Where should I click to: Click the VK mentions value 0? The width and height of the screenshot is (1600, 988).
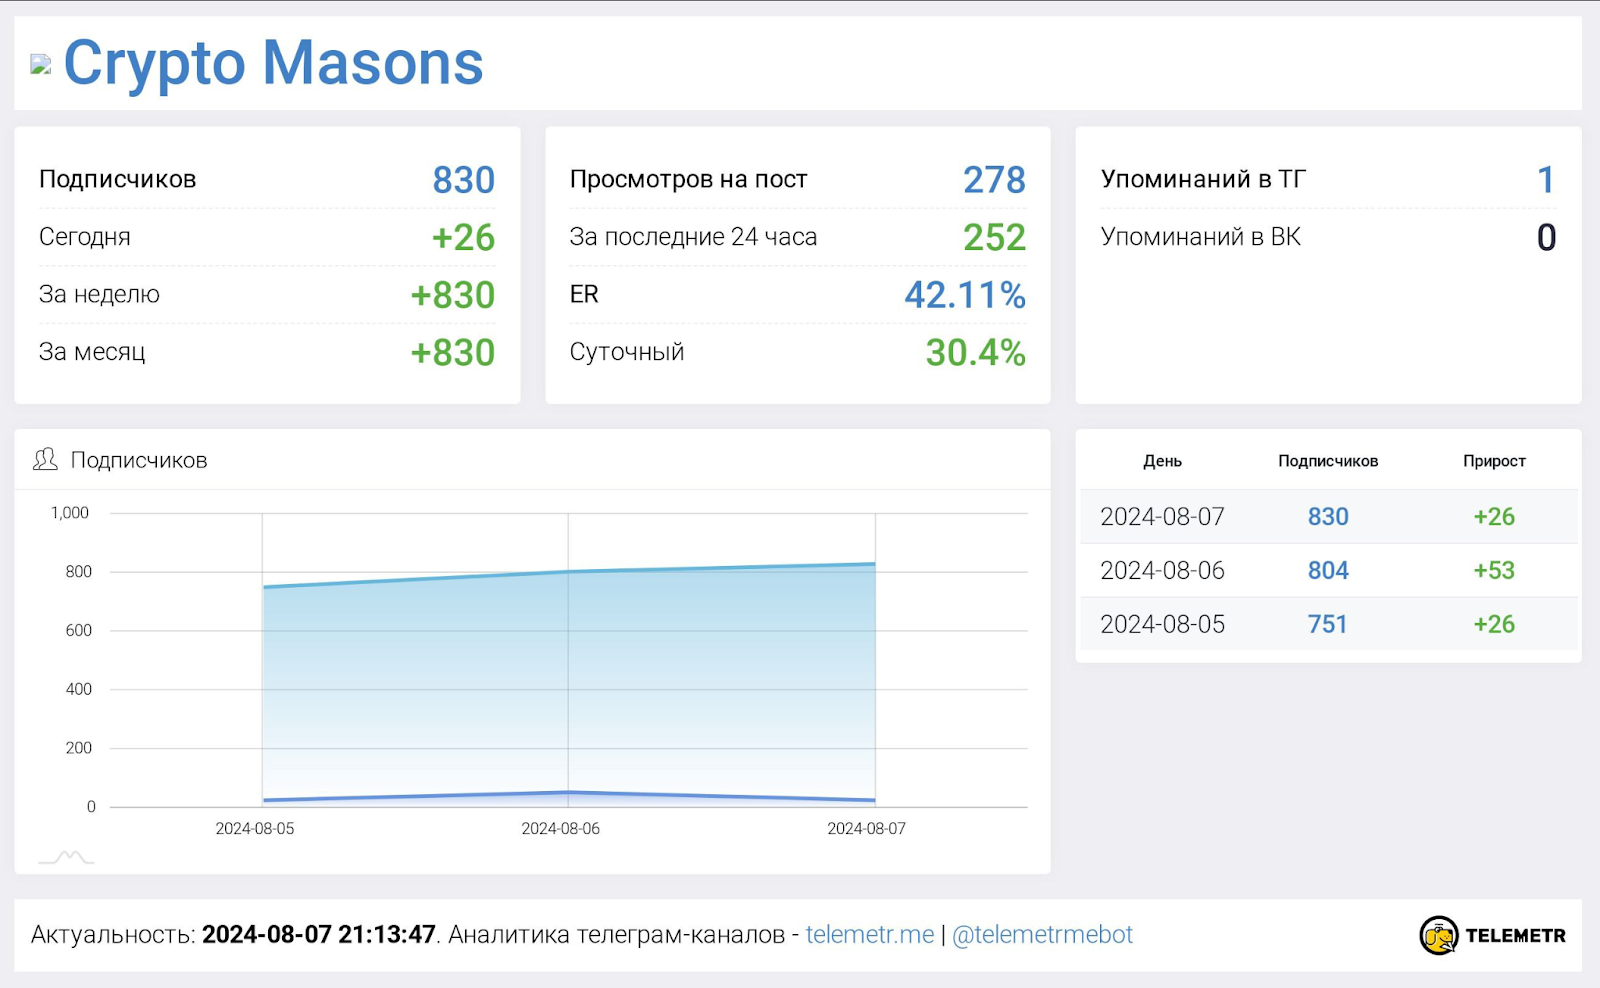point(1546,237)
